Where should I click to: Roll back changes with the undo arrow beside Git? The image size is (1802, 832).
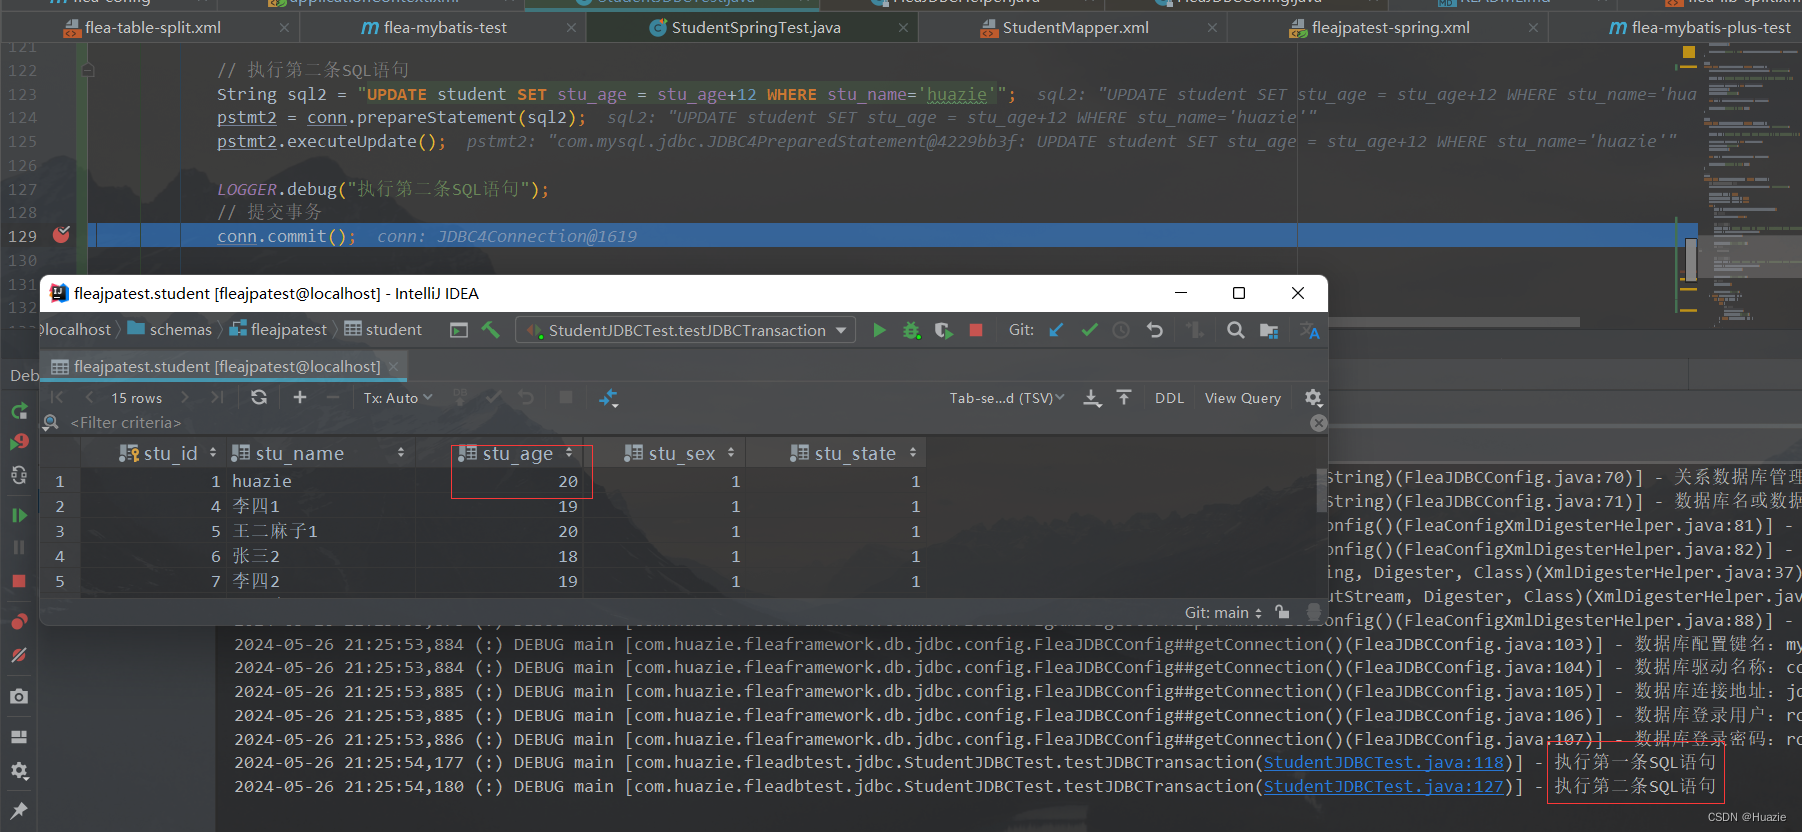1155,330
